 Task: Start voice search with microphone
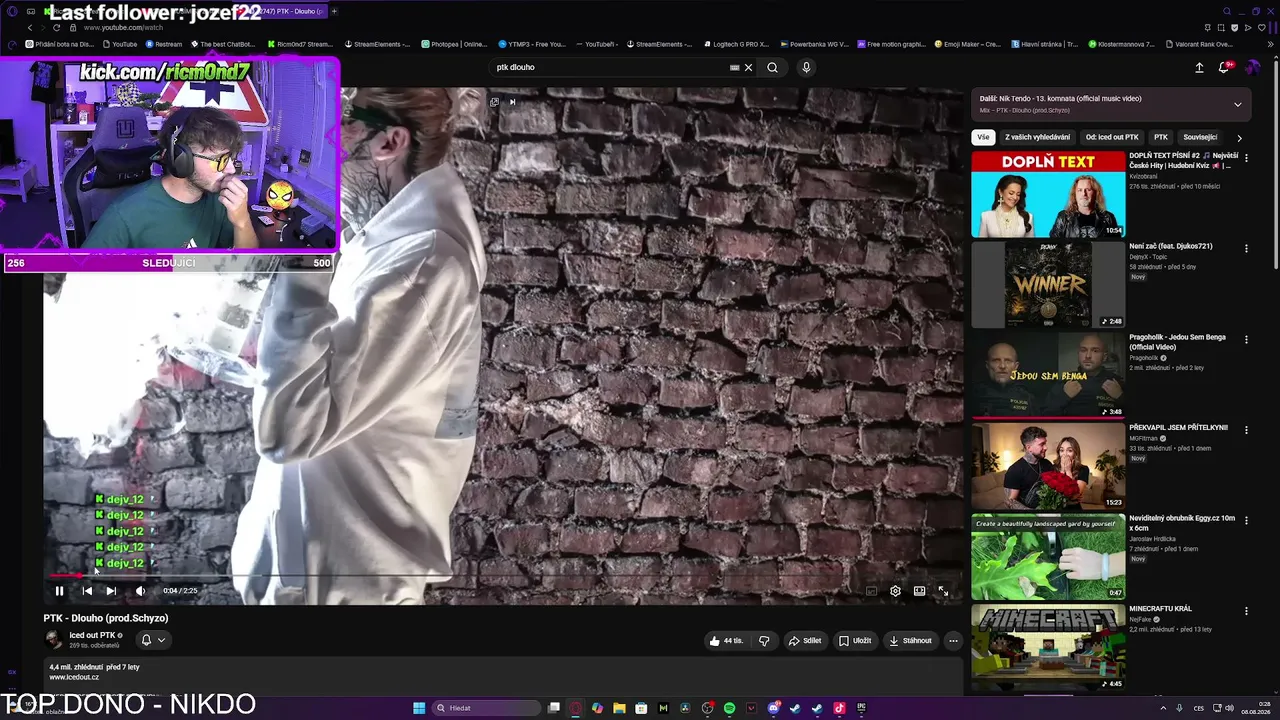click(806, 68)
